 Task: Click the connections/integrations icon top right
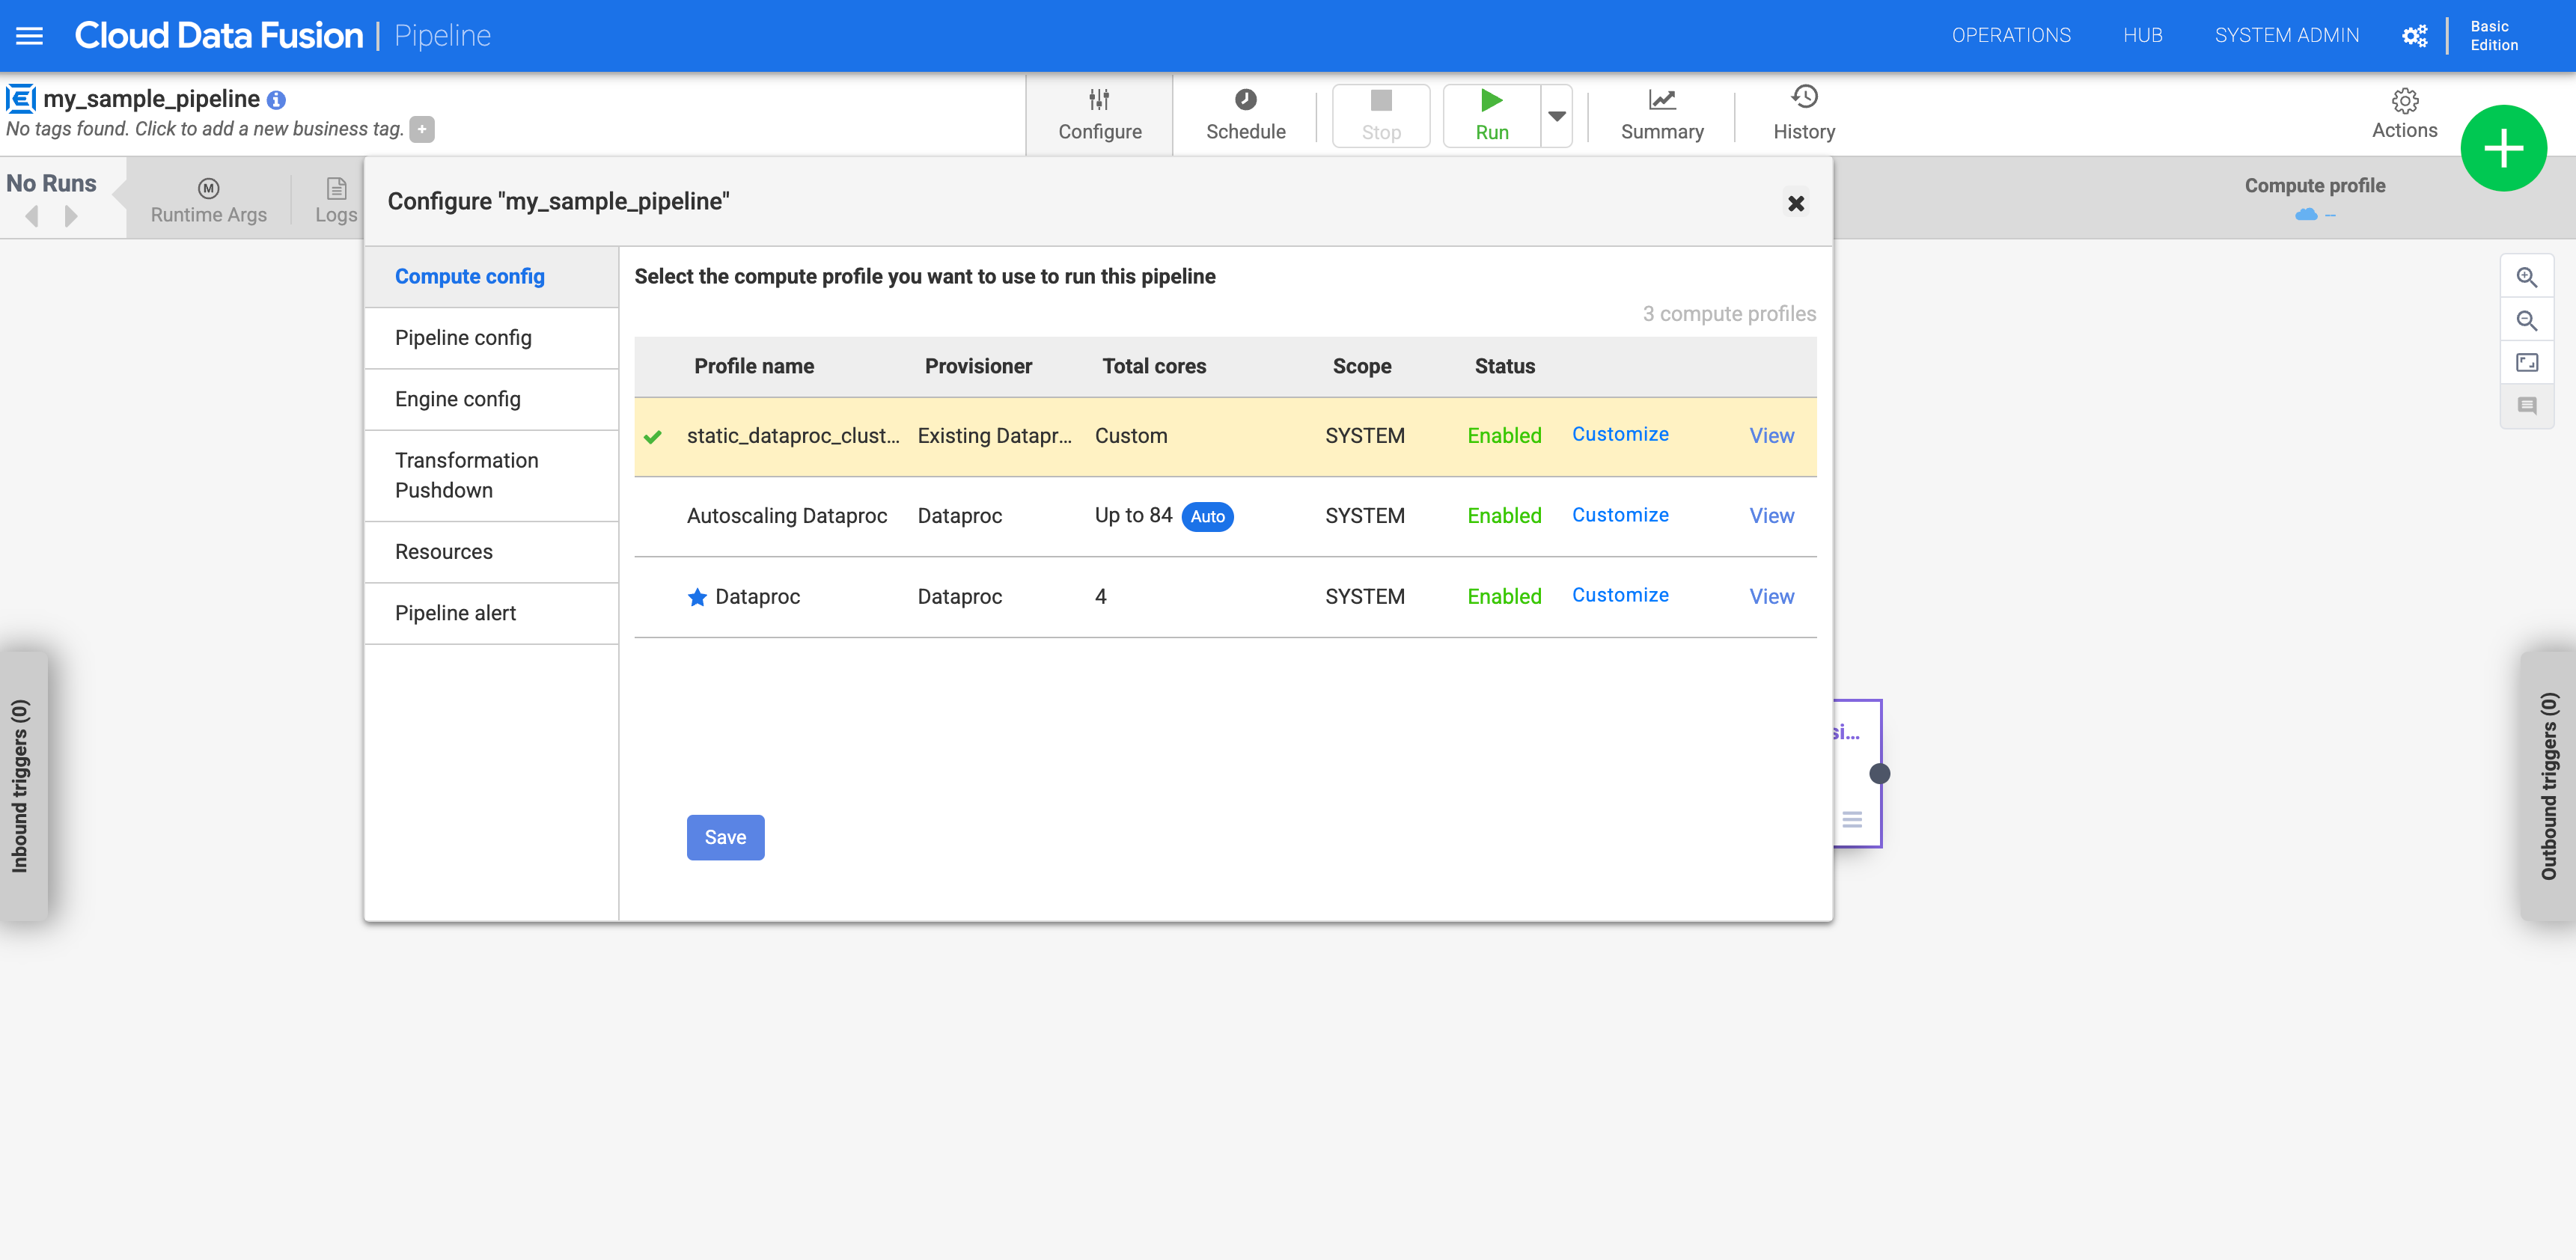(x=2415, y=34)
